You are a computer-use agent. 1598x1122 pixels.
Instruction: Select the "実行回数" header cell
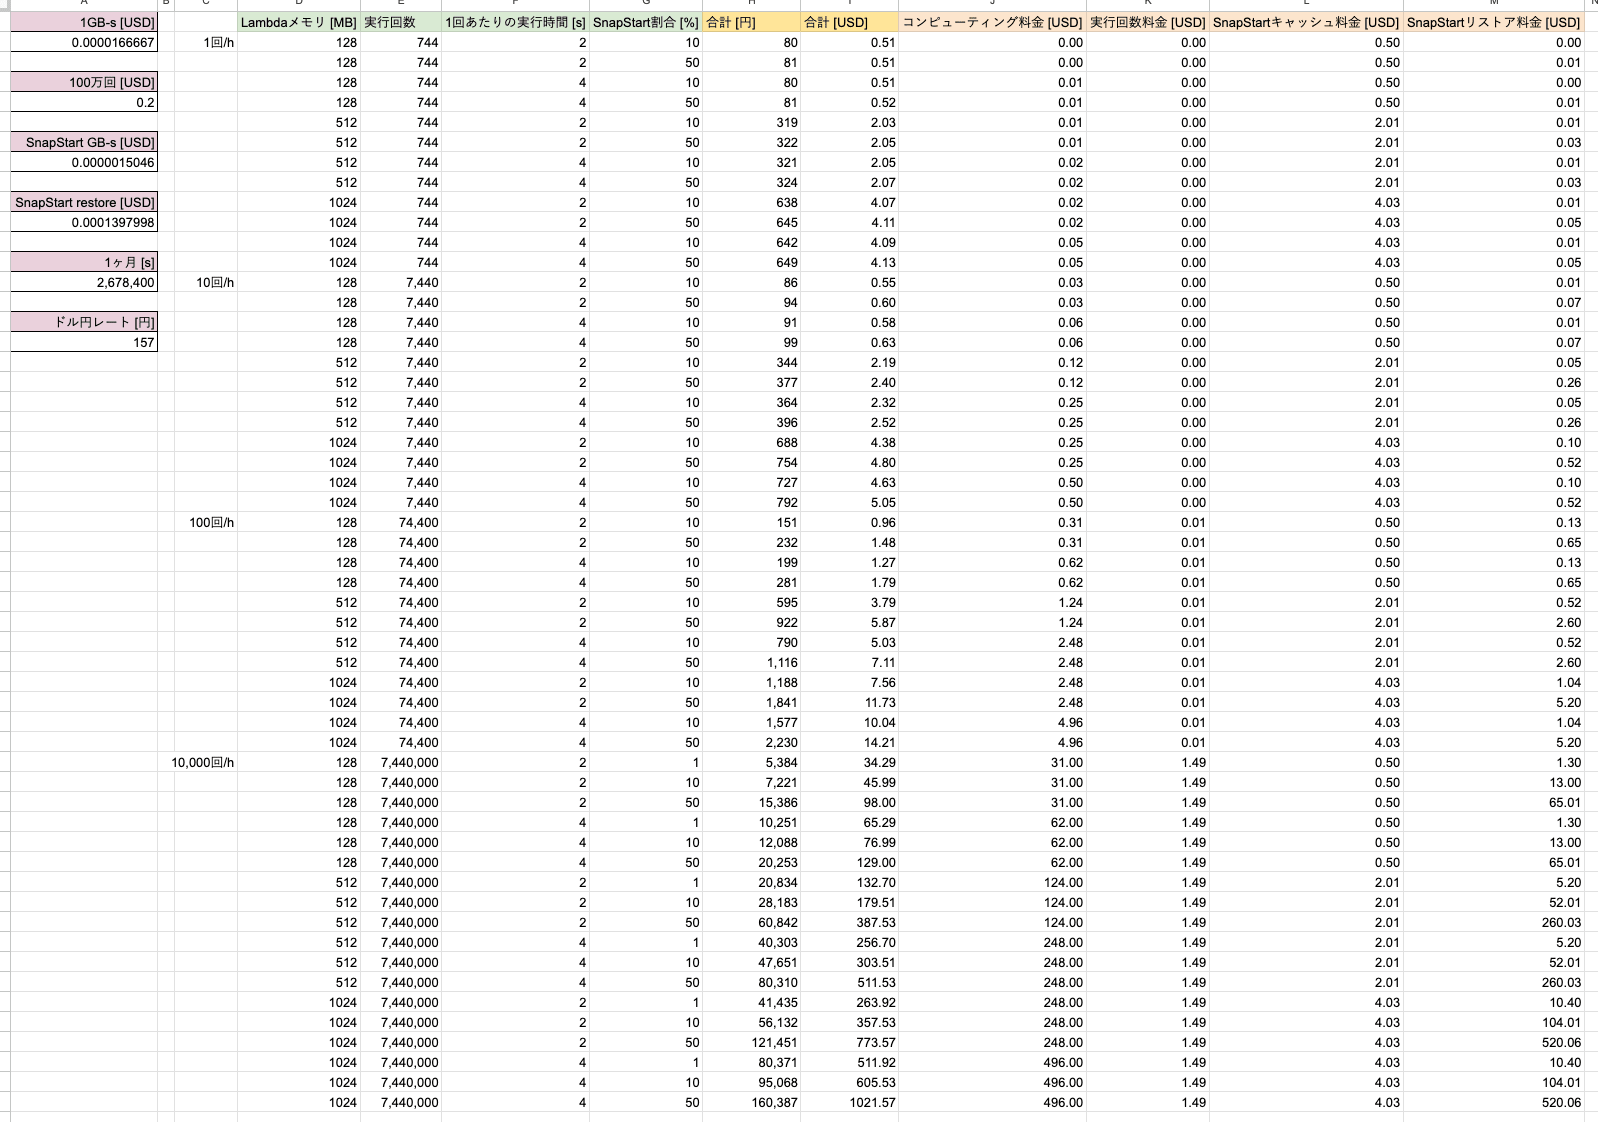(401, 22)
